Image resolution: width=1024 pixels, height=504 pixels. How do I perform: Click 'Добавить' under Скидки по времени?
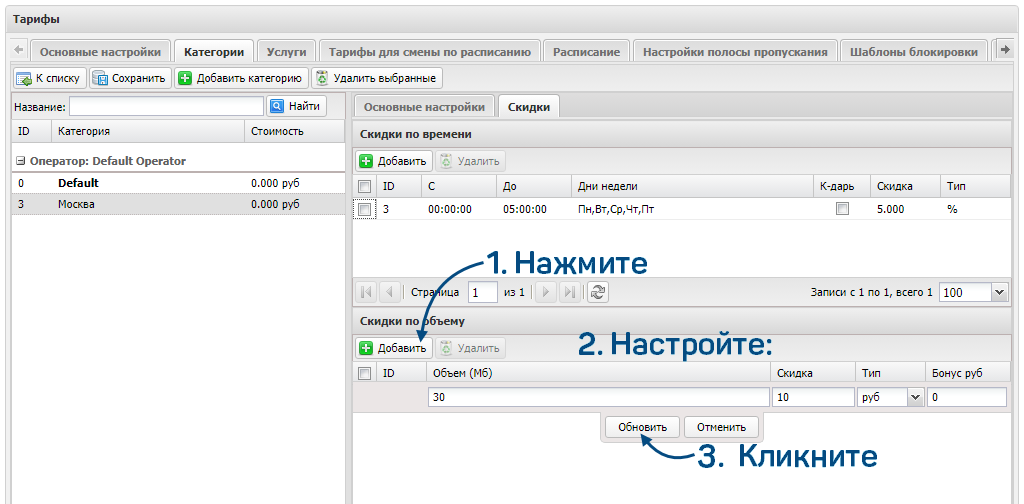point(394,161)
